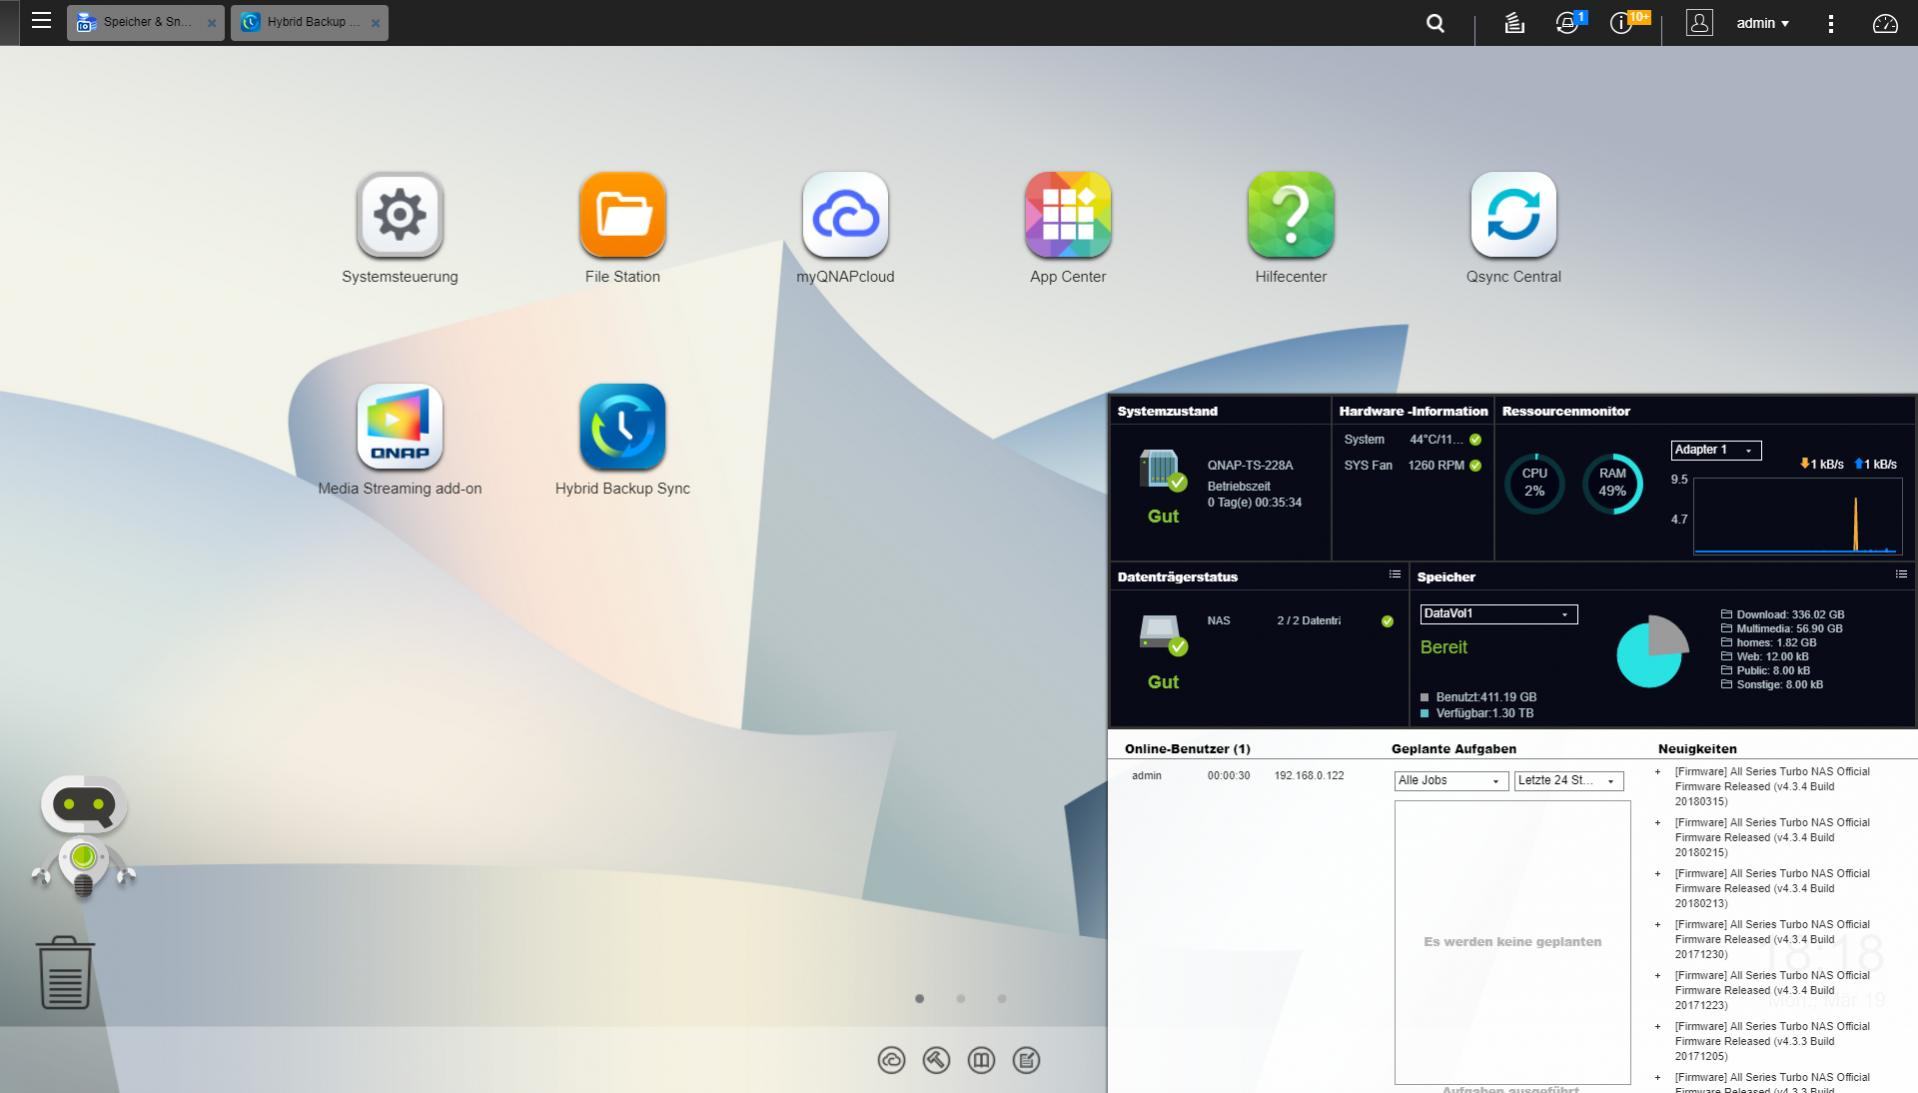Click the NAS system status icon
The height and width of the screenshot is (1093, 1918).
pyautogui.click(x=1162, y=470)
